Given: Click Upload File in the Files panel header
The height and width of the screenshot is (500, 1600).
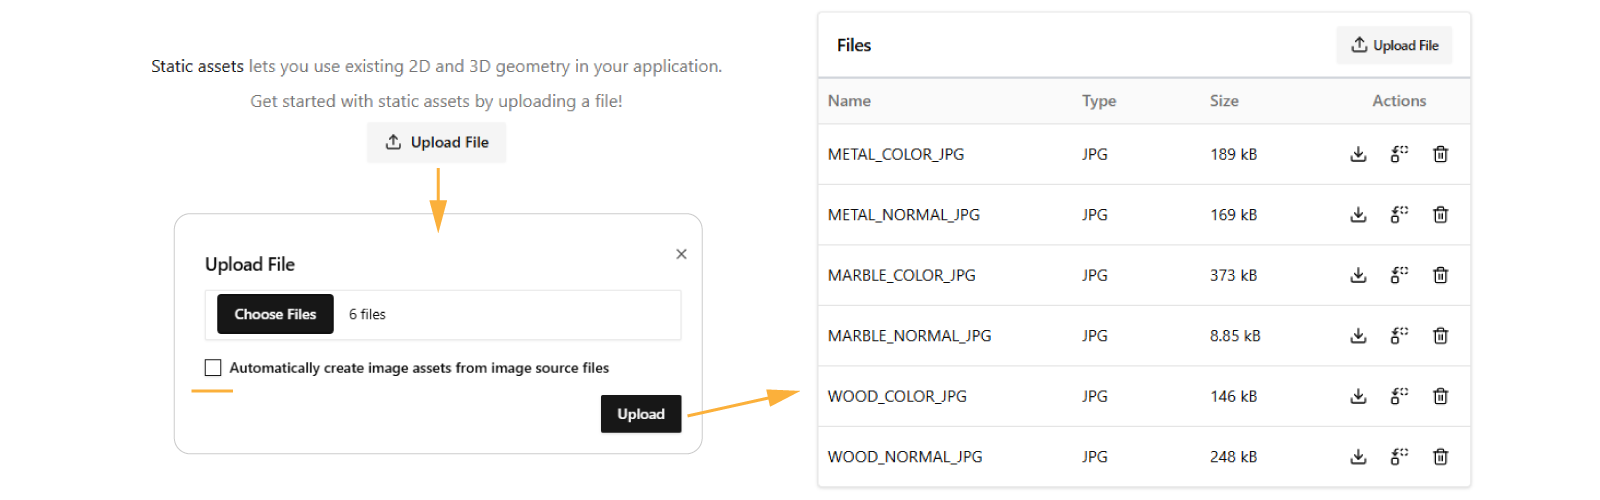Looking at the screenshot, I should [1394, 45].
